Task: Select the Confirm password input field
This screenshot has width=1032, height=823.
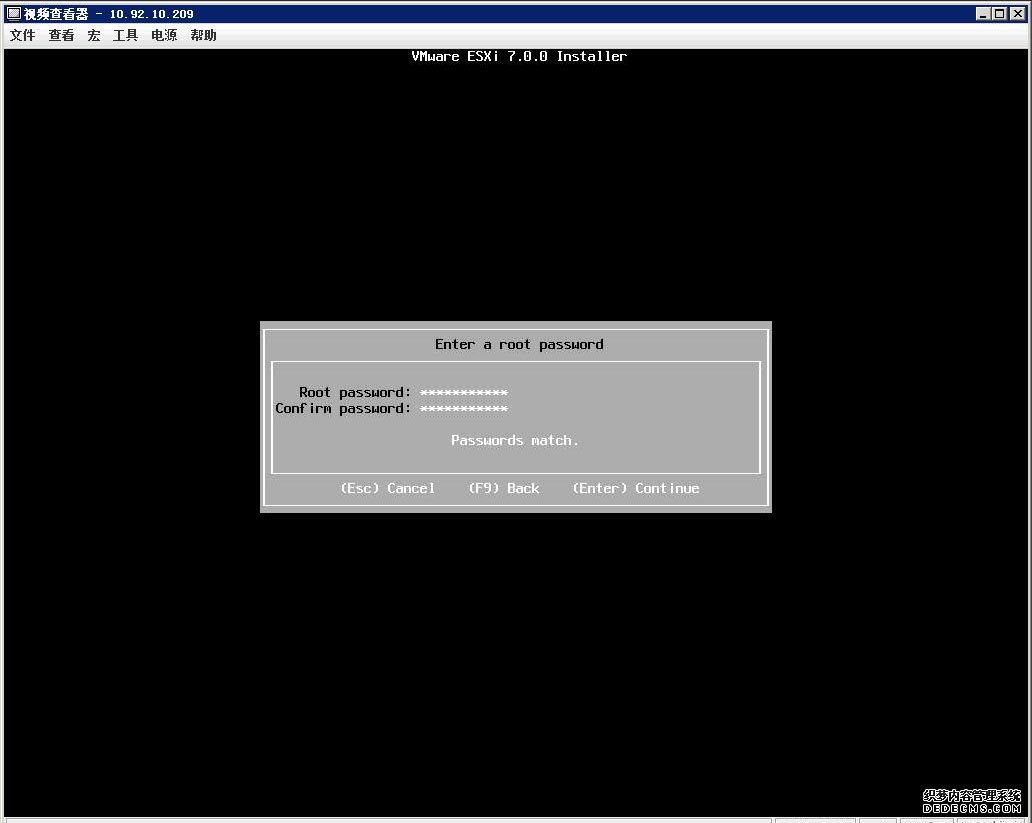Action: (464, 408)
